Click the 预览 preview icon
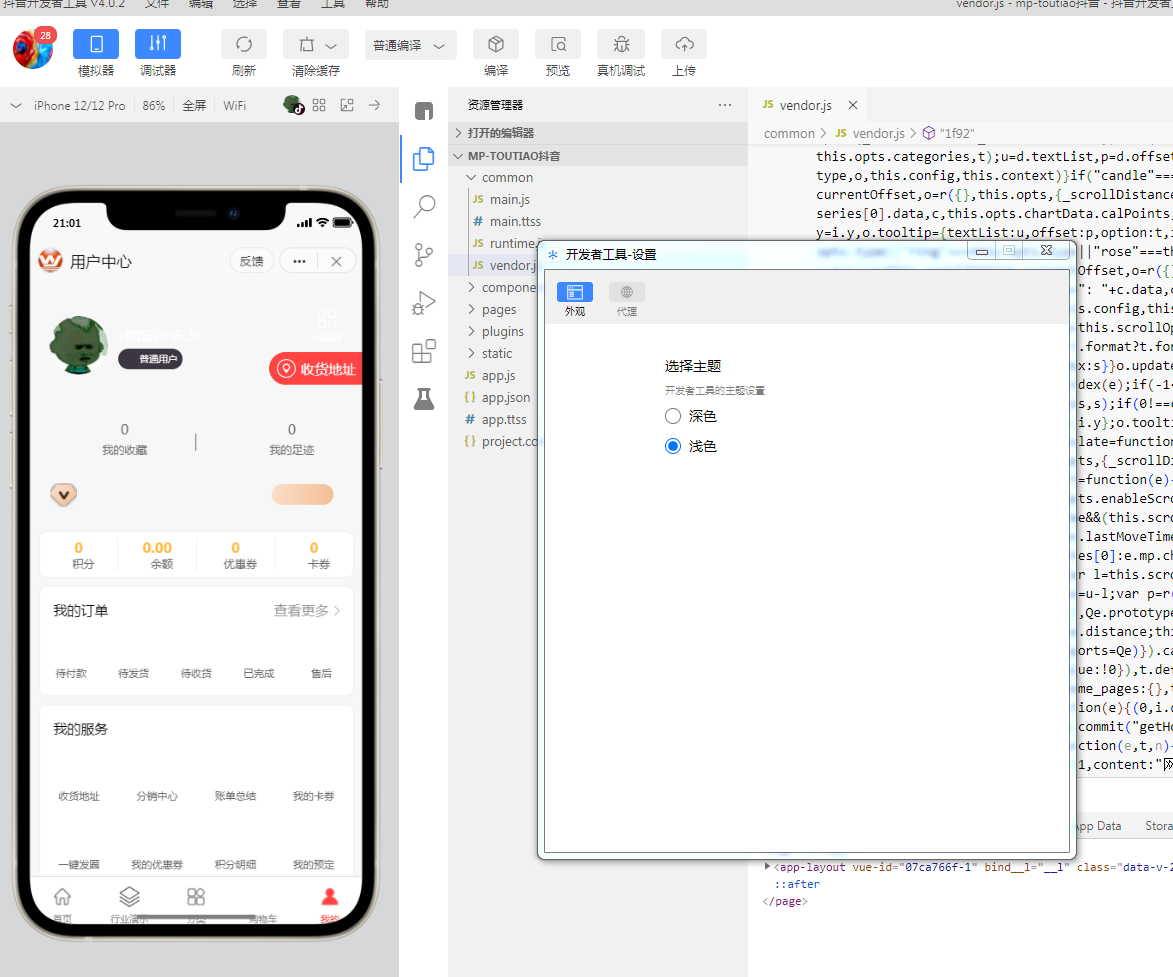This screenshot has width=1173, height=977. point(558,44)
